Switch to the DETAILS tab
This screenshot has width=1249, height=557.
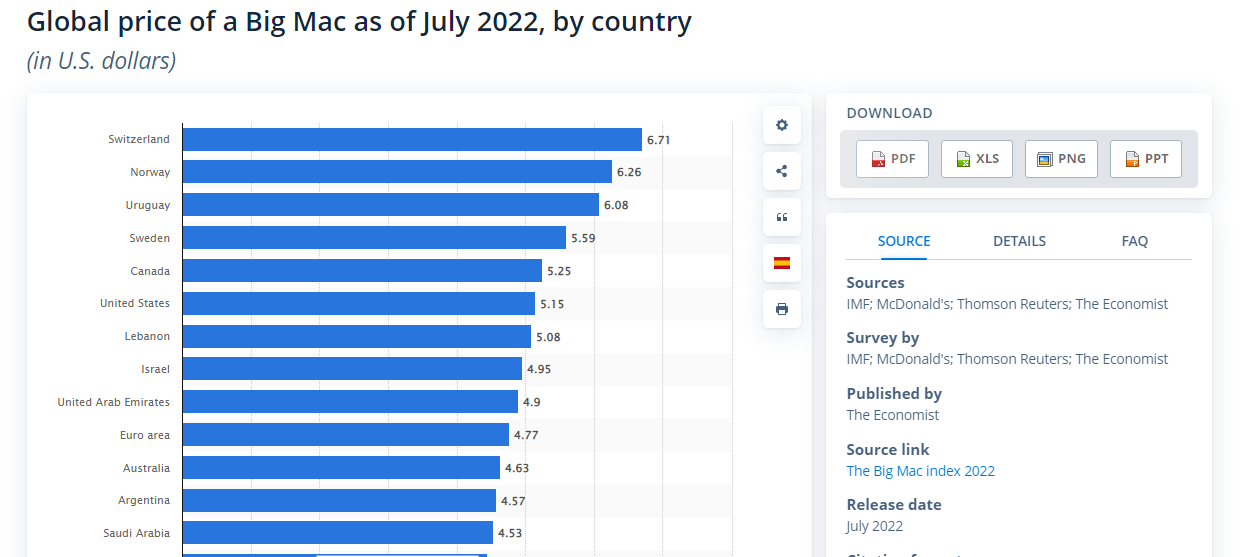tap(1019, 241)
